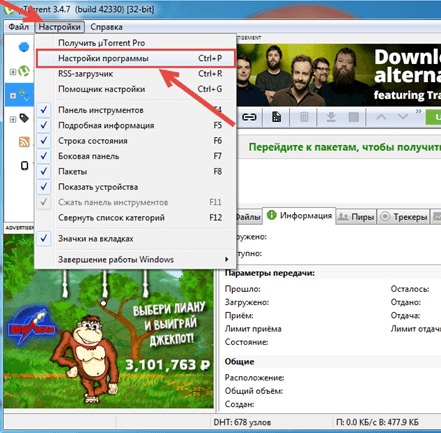Toggle Показать устройства option
The image size is (441, 433).
pyautogui.click(x=135, y=187)
